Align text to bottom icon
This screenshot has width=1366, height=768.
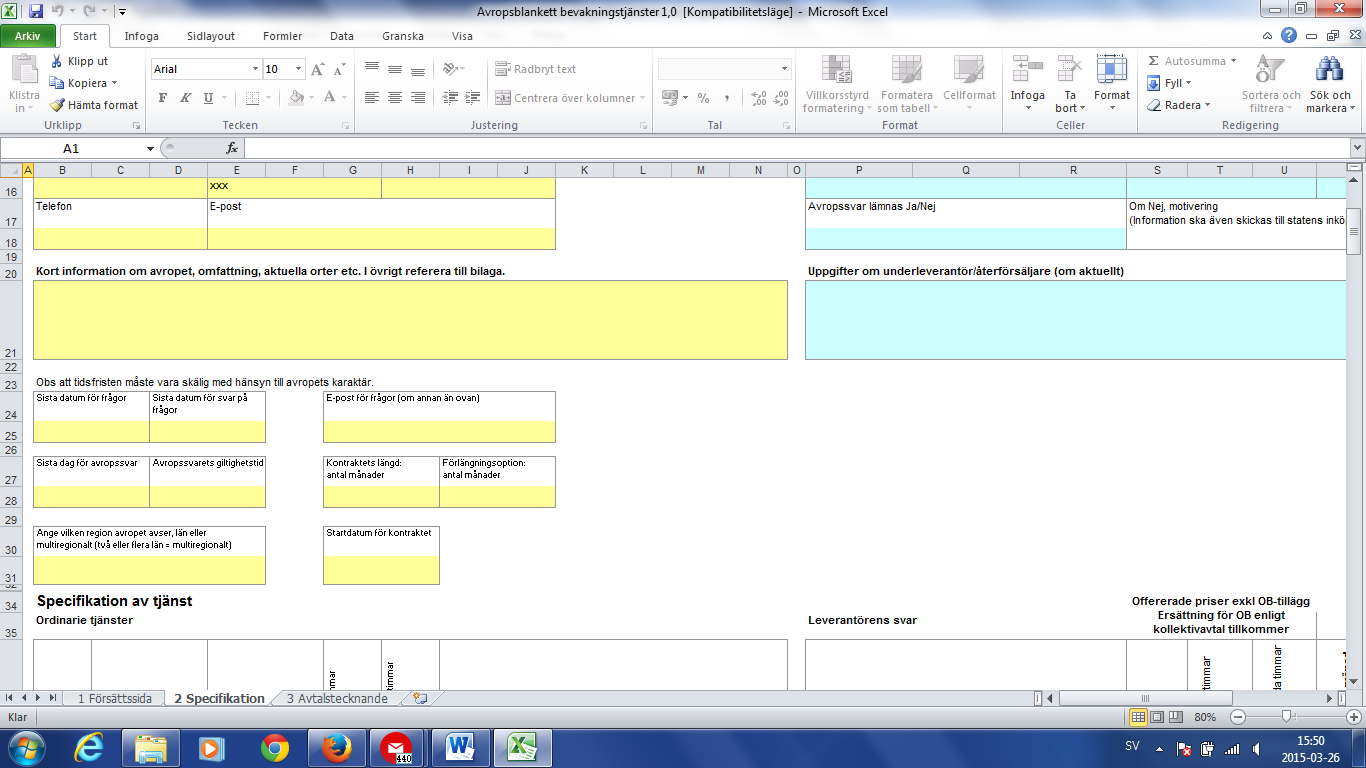(x=418, y=69)
